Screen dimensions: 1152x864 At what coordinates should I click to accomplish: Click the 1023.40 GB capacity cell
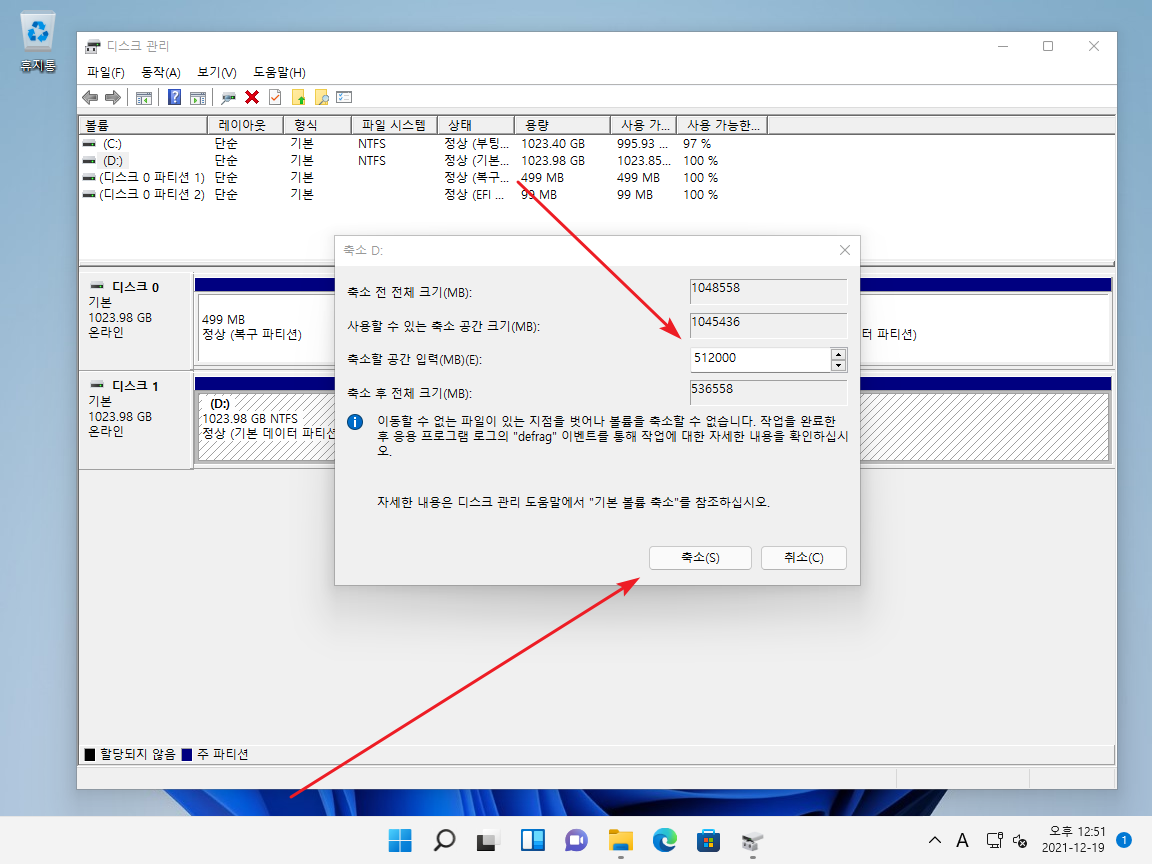coord(552,144)
